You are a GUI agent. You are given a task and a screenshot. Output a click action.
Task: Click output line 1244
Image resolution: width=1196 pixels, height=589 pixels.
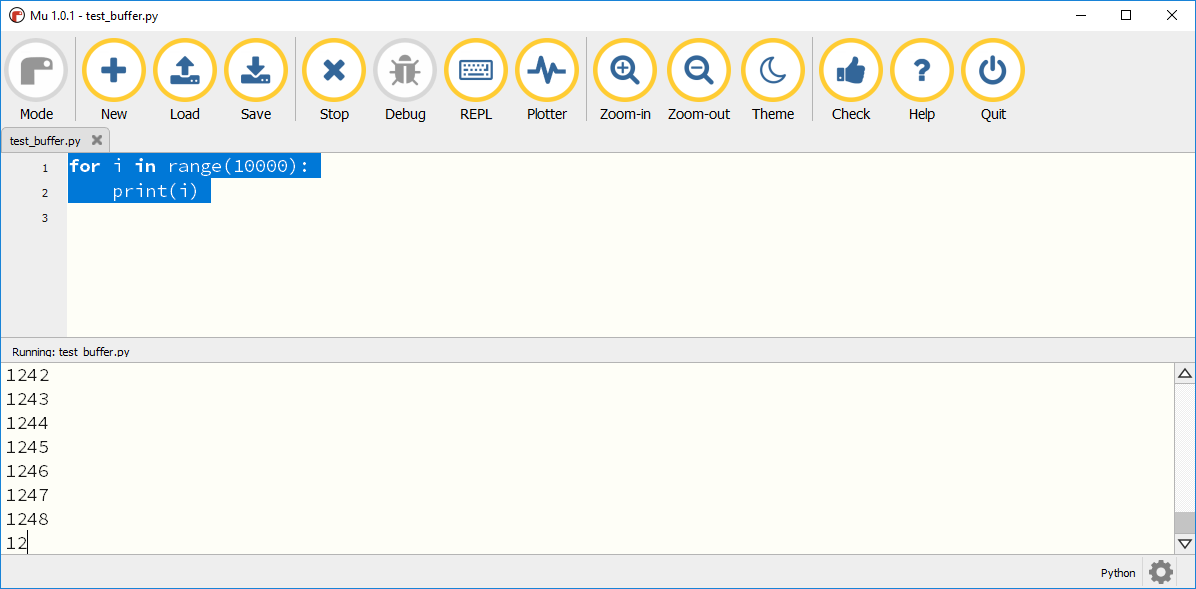[x=27, y=423]
